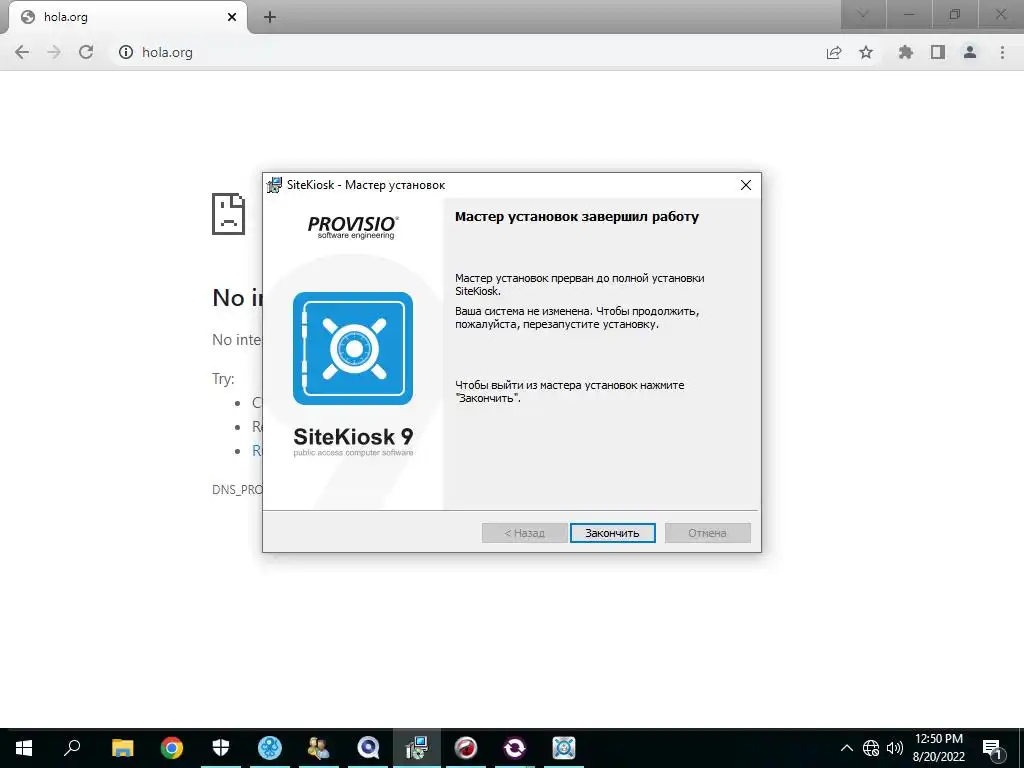Viewport: 1024px width, 768px height.
Task: Open tab search dropdown arrow in Chrome
Action: pyautogui.click(x=863, y=14)
